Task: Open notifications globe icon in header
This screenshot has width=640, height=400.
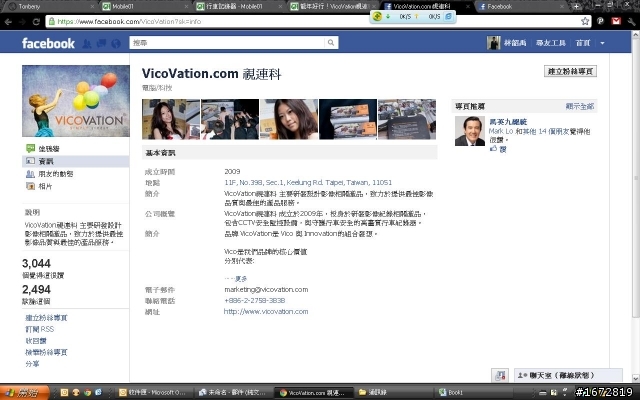Action: [x=116, y=43]
